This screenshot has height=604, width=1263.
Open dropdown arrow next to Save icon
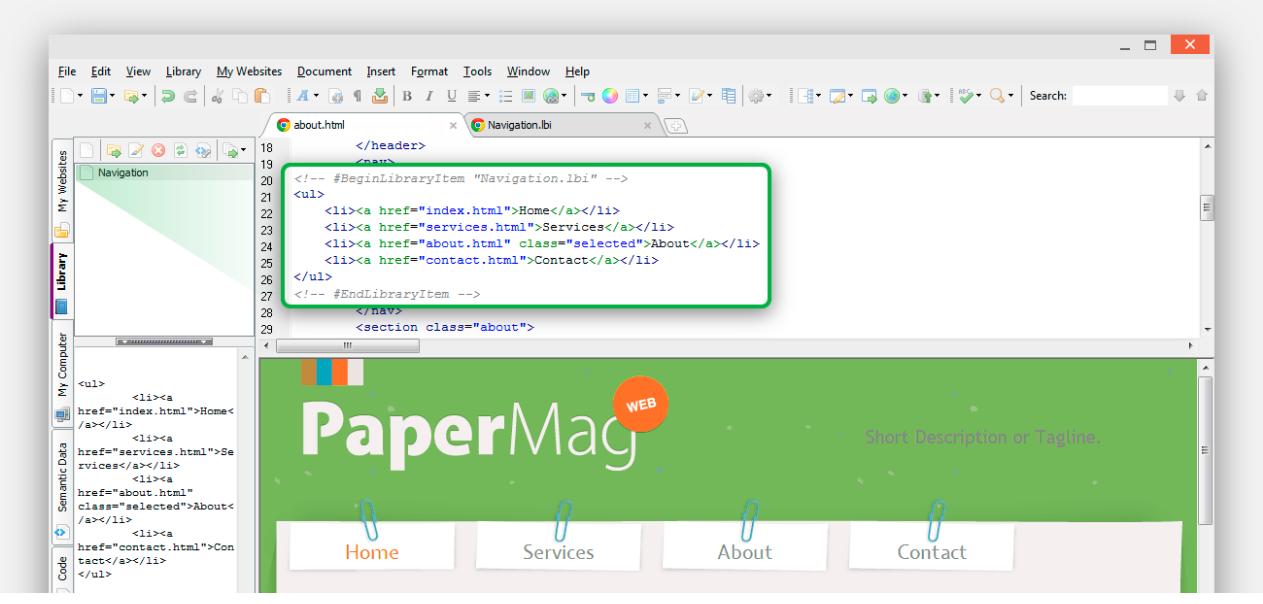click(112, 96)
